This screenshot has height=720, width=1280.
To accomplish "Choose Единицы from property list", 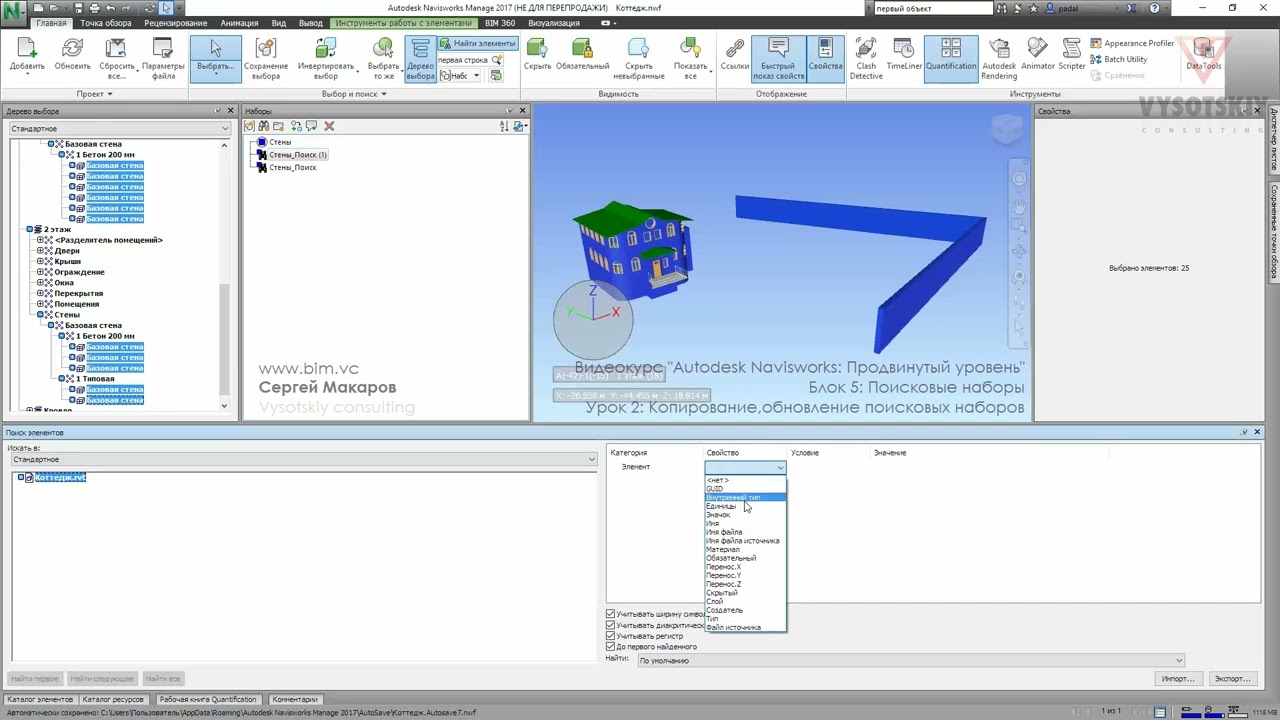I will (721, 506).
